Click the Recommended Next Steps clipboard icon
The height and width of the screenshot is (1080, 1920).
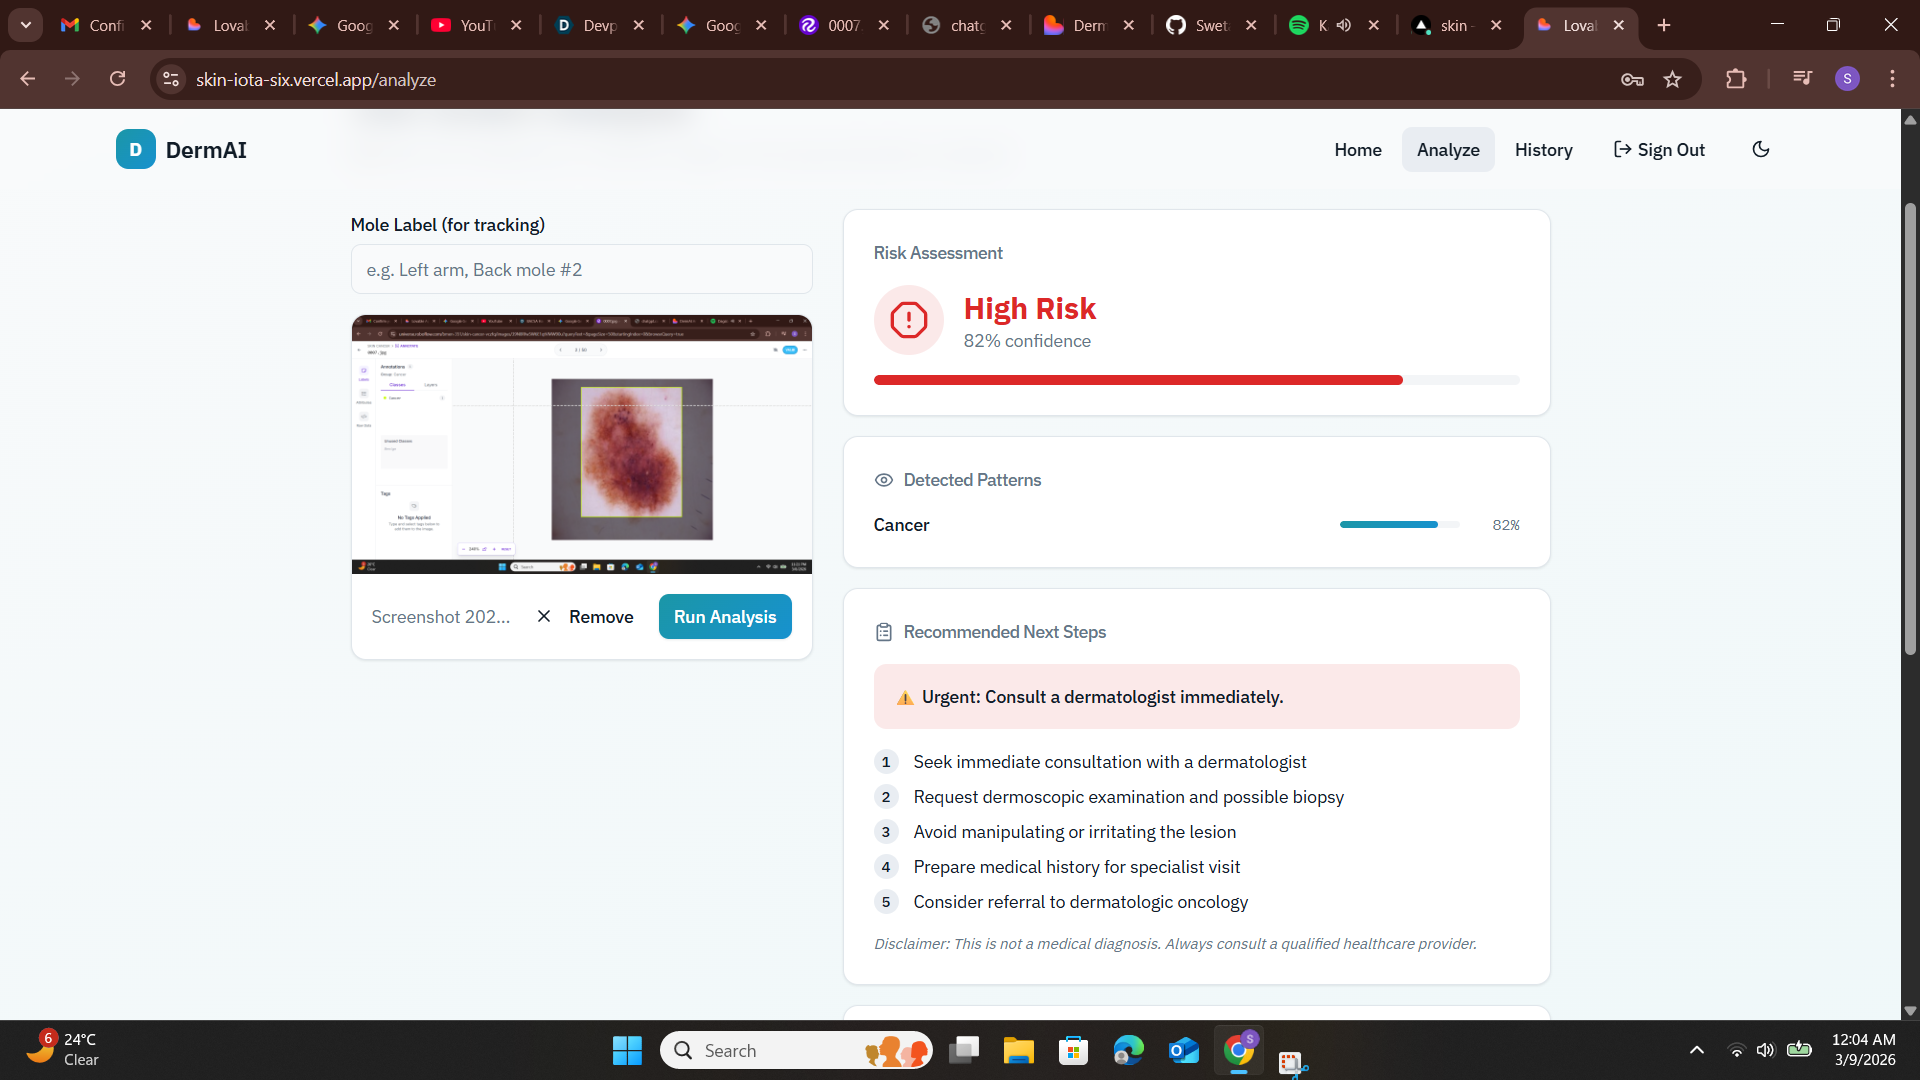[883, 632]
